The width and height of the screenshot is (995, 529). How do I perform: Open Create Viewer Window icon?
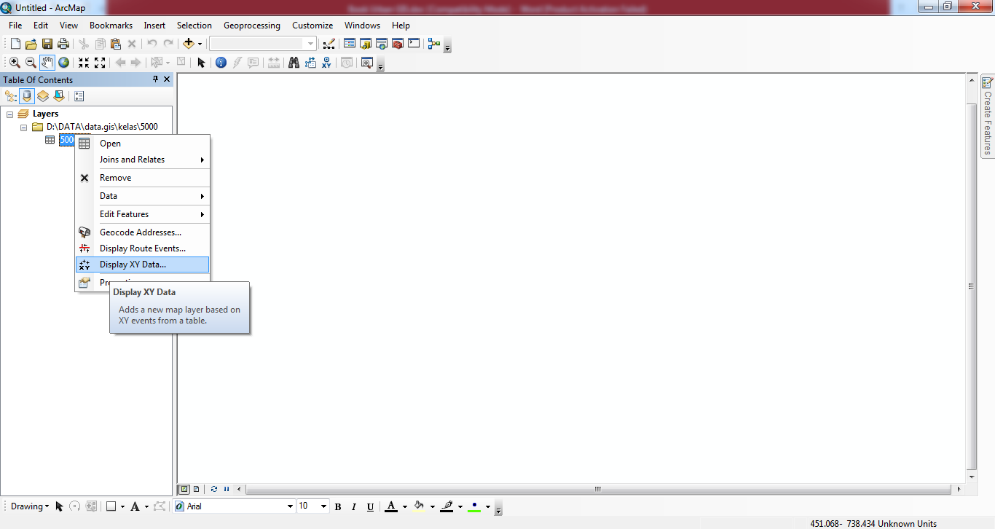pyautogui.click(x=366, y=62)
